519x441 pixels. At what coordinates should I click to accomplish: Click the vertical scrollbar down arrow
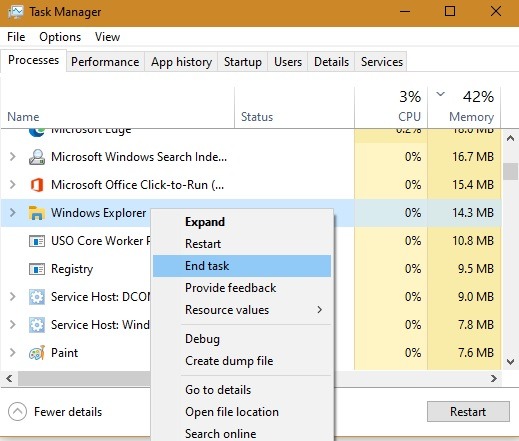pos(510,362)
